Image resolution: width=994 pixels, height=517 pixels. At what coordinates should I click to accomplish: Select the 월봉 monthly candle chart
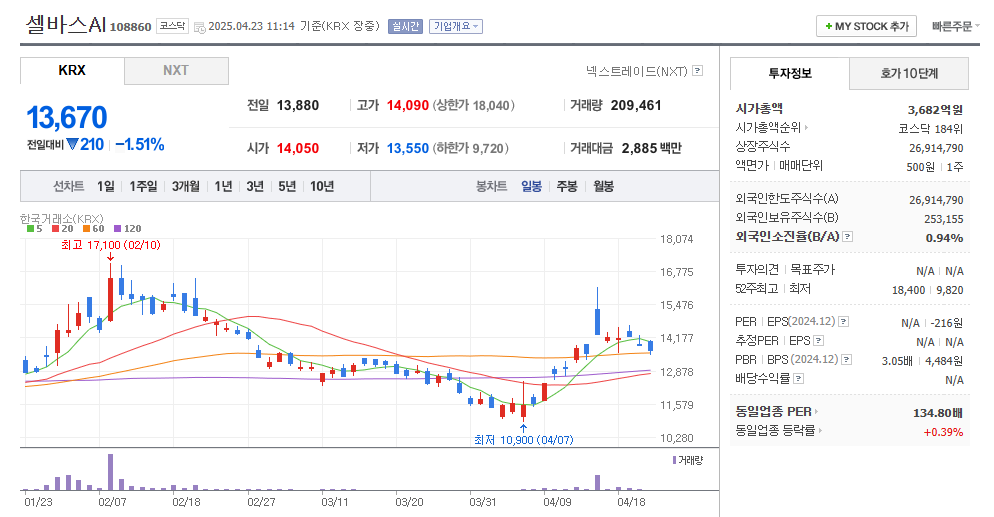(x=604, y=186)
